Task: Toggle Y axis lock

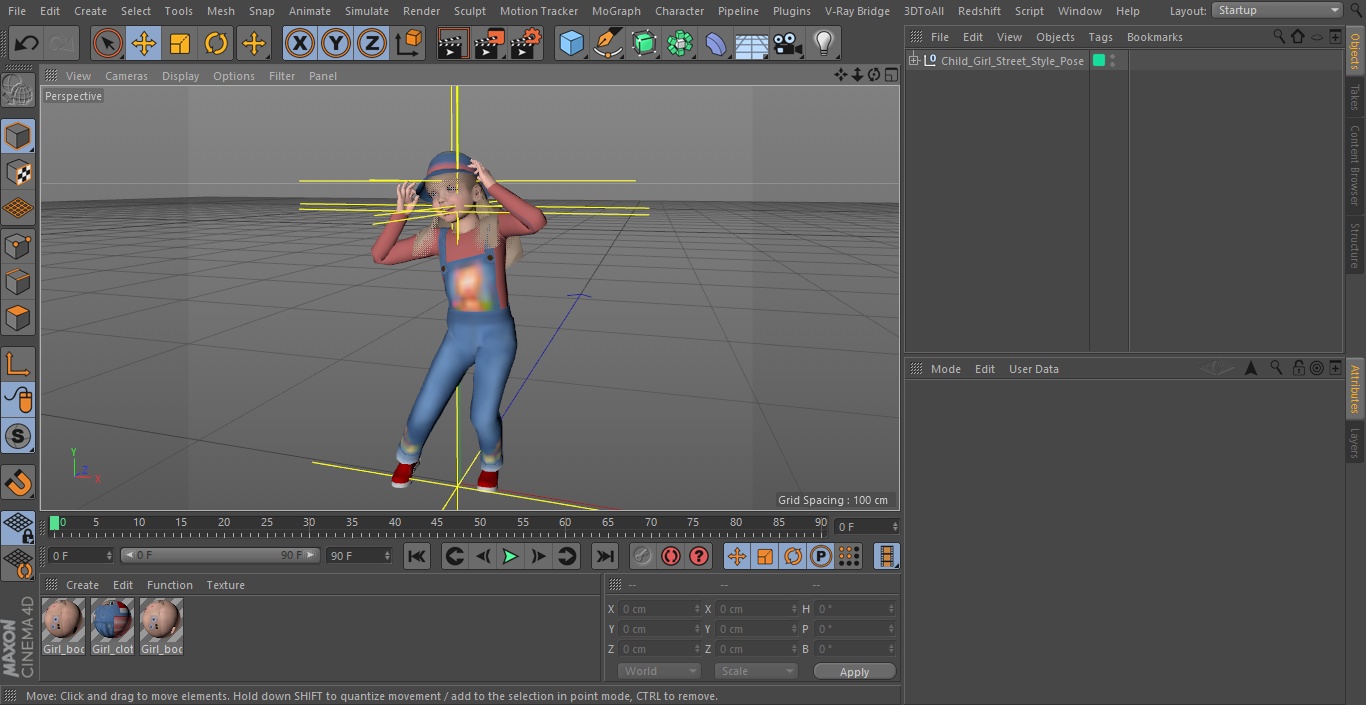Action: [x=336, y=43]
